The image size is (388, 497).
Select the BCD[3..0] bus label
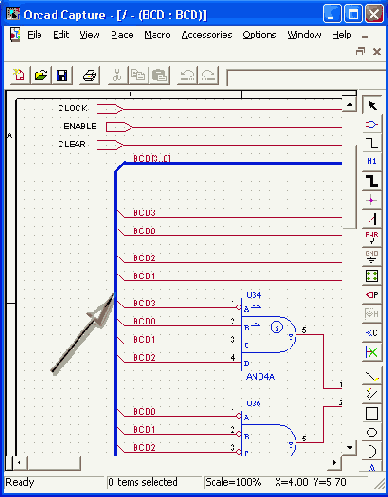152,158
